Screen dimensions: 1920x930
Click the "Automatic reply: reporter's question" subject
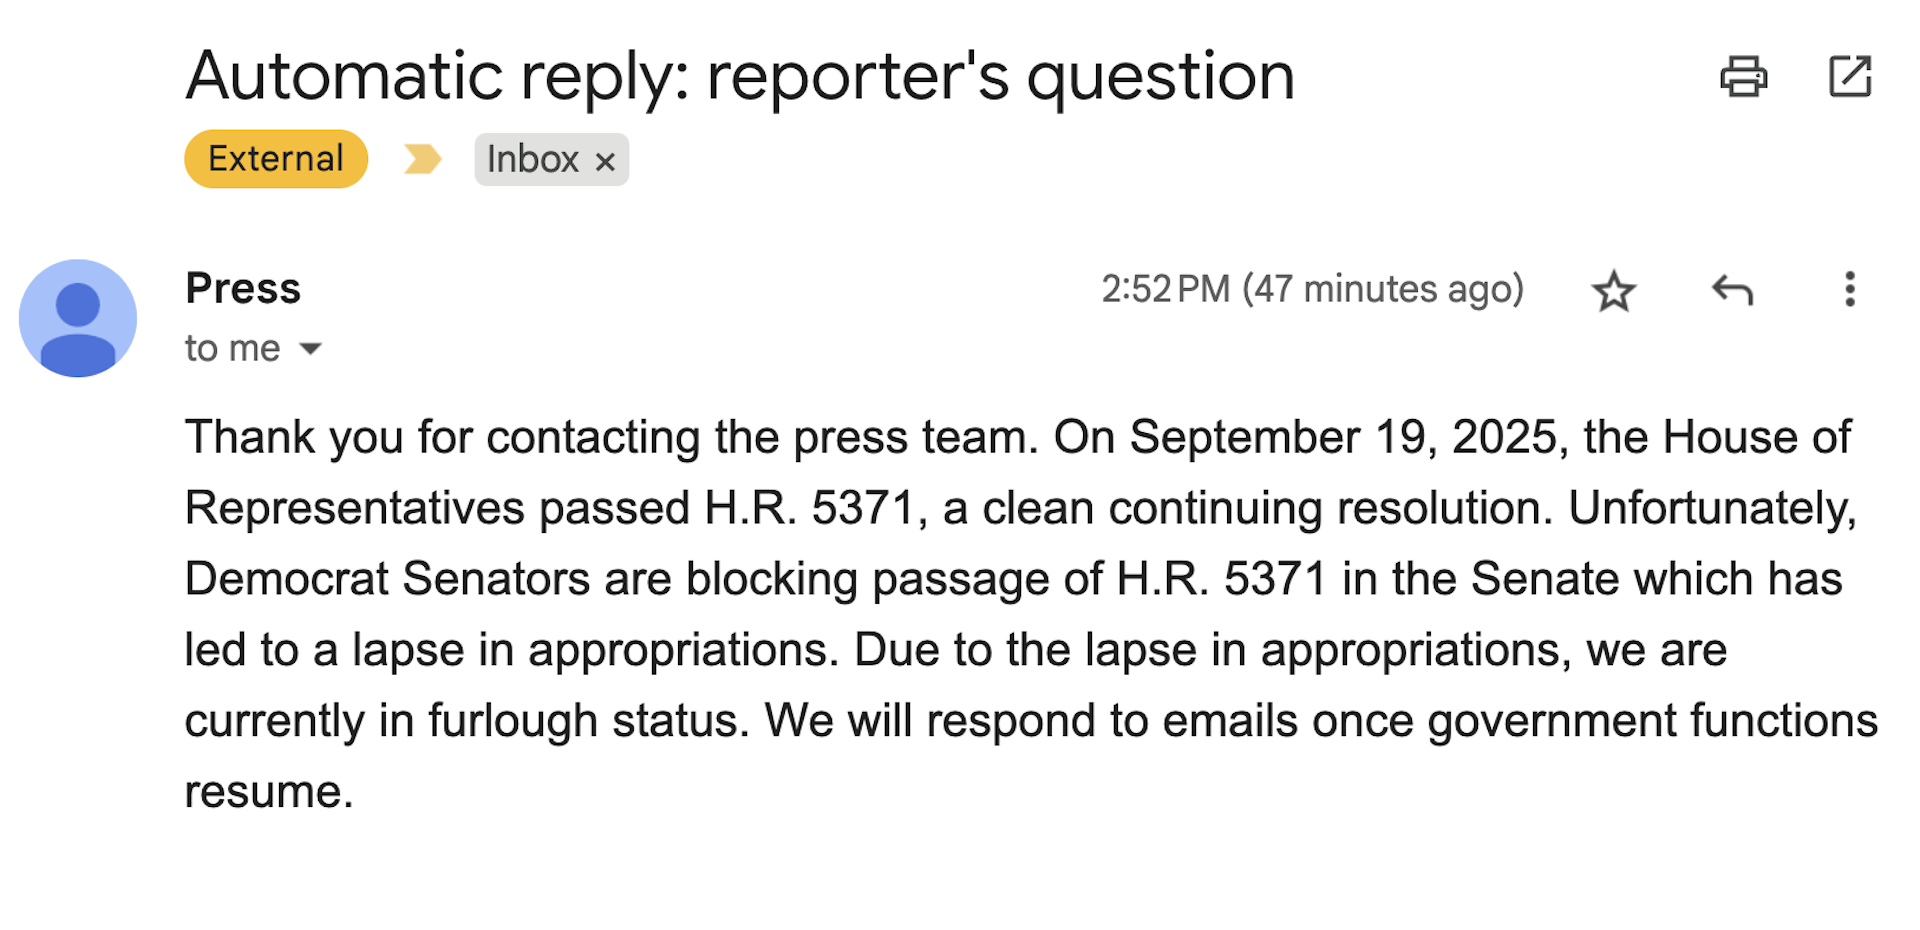(x=740, y=76)
